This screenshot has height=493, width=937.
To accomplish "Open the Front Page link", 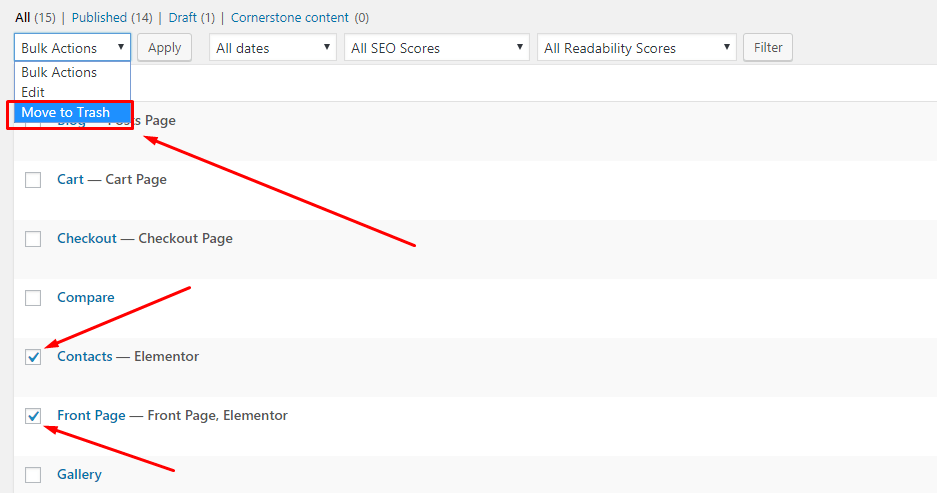I will pos(91,415).
